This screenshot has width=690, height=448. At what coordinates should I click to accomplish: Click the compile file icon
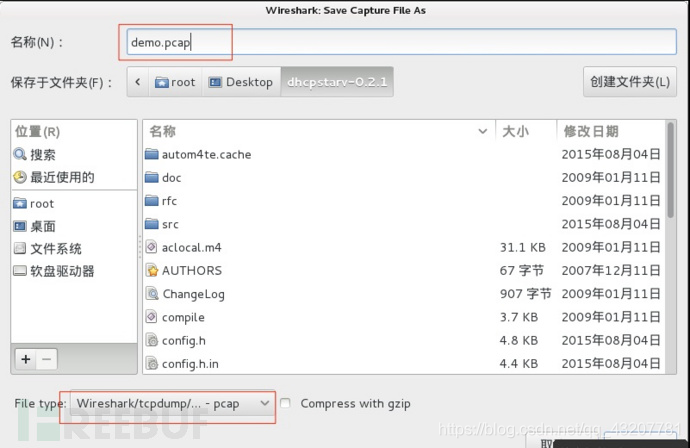[151, 317]
